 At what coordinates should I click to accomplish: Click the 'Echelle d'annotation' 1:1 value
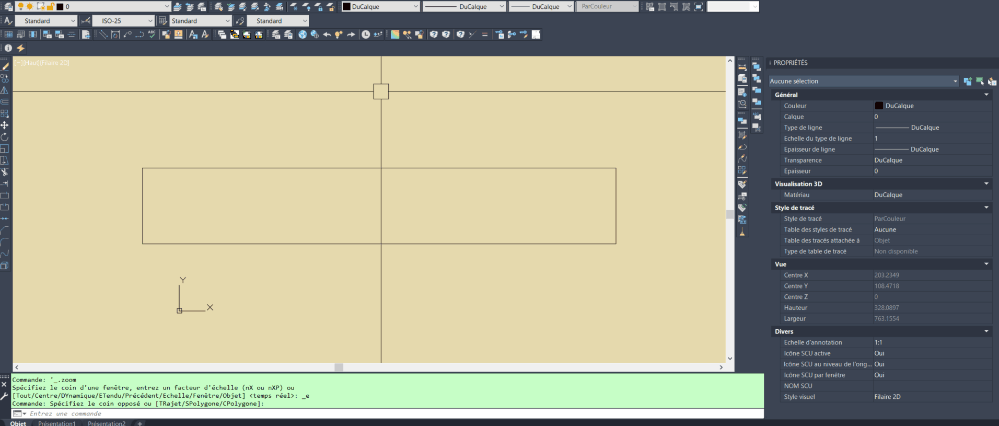click(x=879, y=342)
